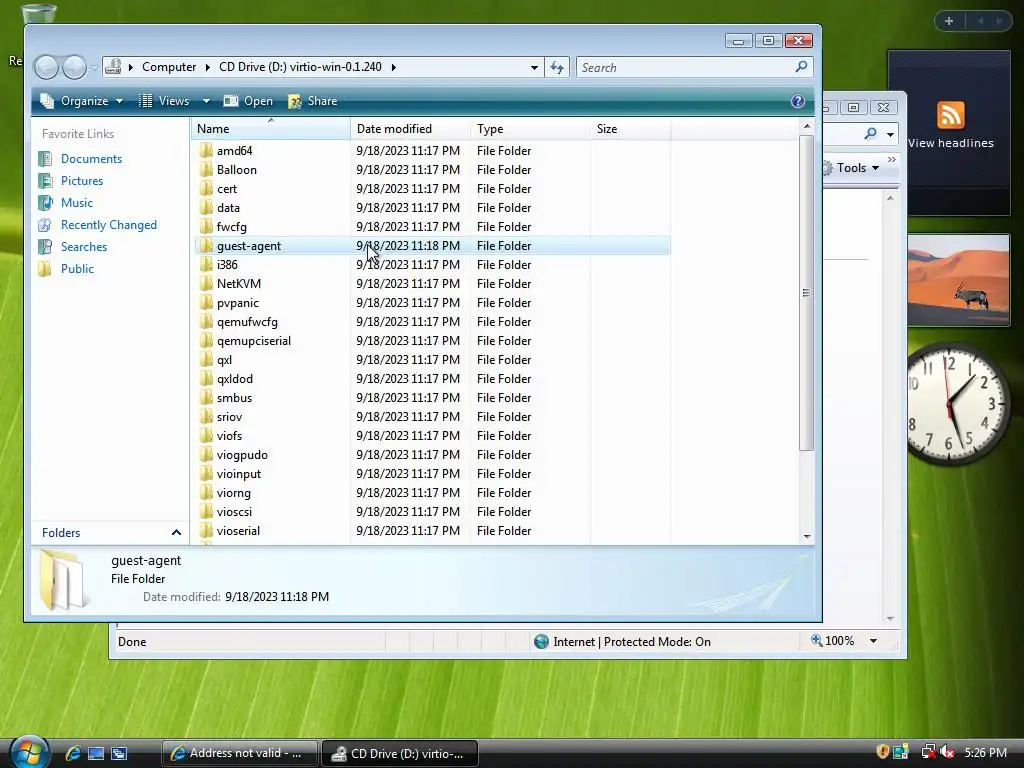Open Explorer Help question mark icon
Viewport: 1024px width, 768px height.
coord(797,101)
